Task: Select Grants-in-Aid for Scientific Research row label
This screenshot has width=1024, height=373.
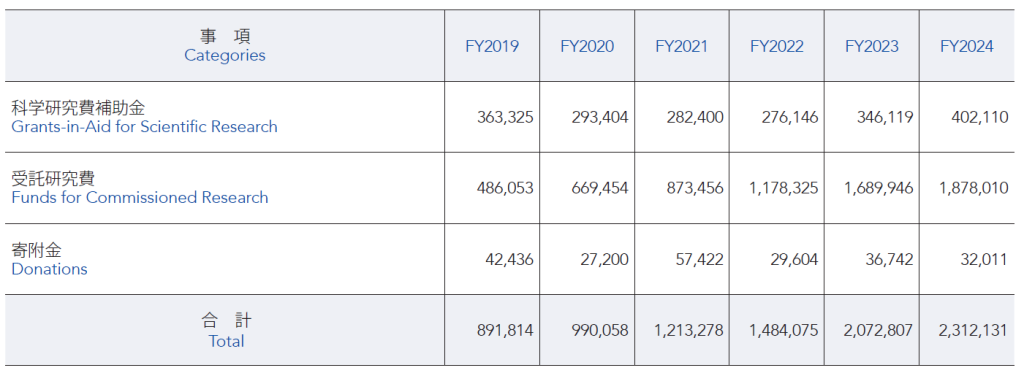Action: click(144, 127)
